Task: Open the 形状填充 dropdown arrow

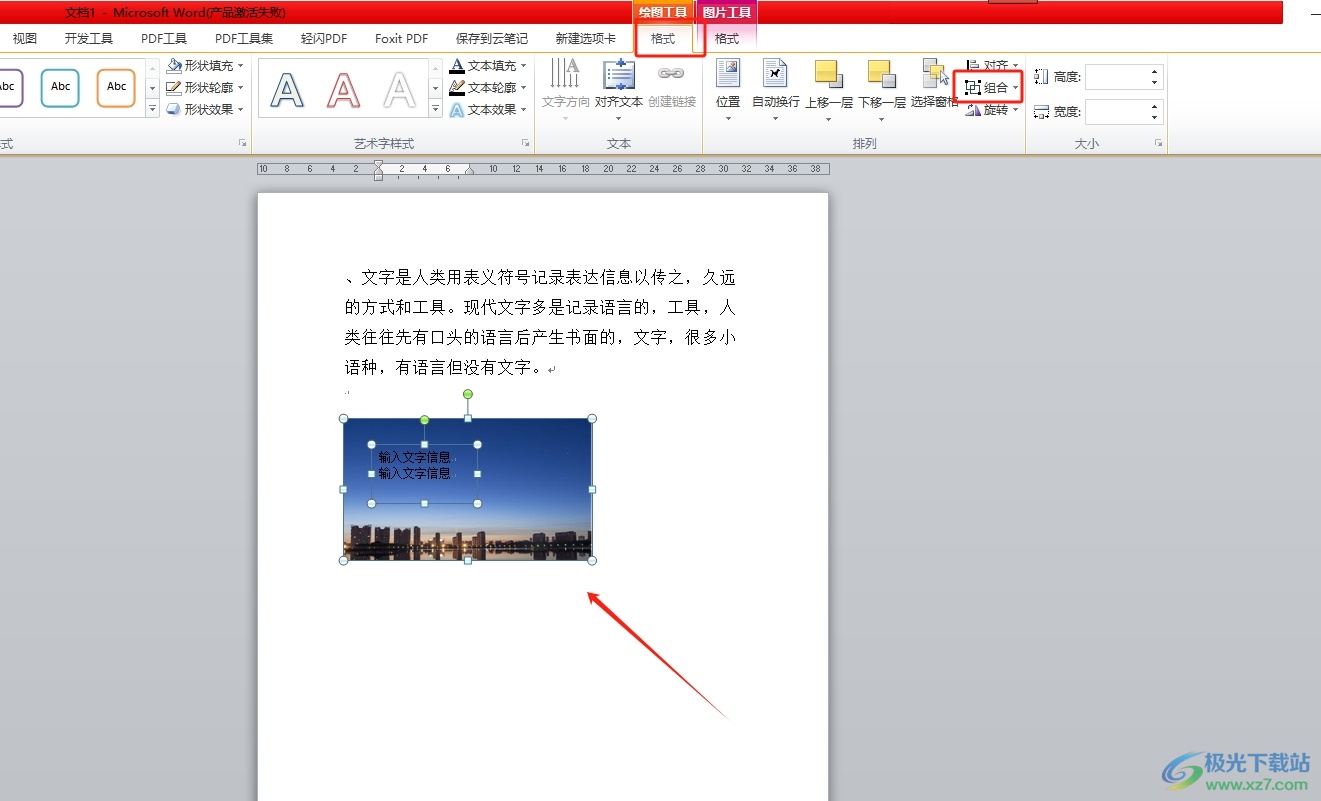Action: coord(241,66)
